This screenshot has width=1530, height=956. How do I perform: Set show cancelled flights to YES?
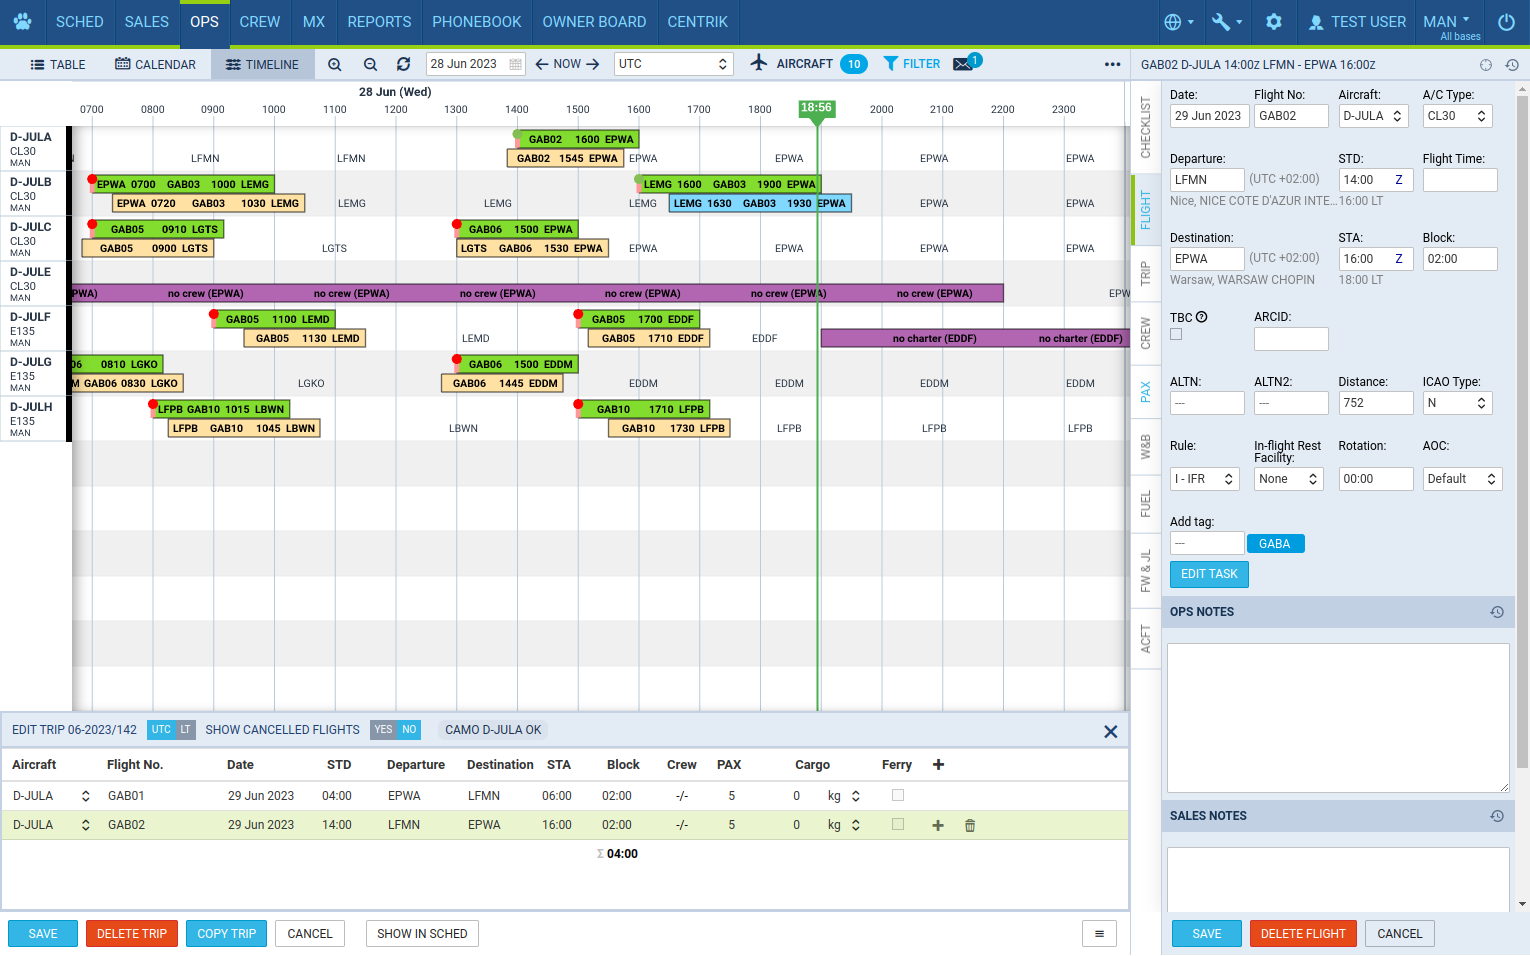pyautogui.click(x=383, y=730)
